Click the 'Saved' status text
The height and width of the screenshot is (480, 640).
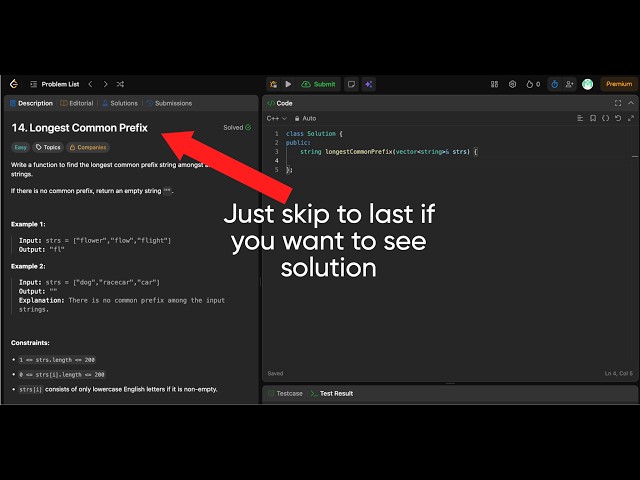click(x=275, y=373)
